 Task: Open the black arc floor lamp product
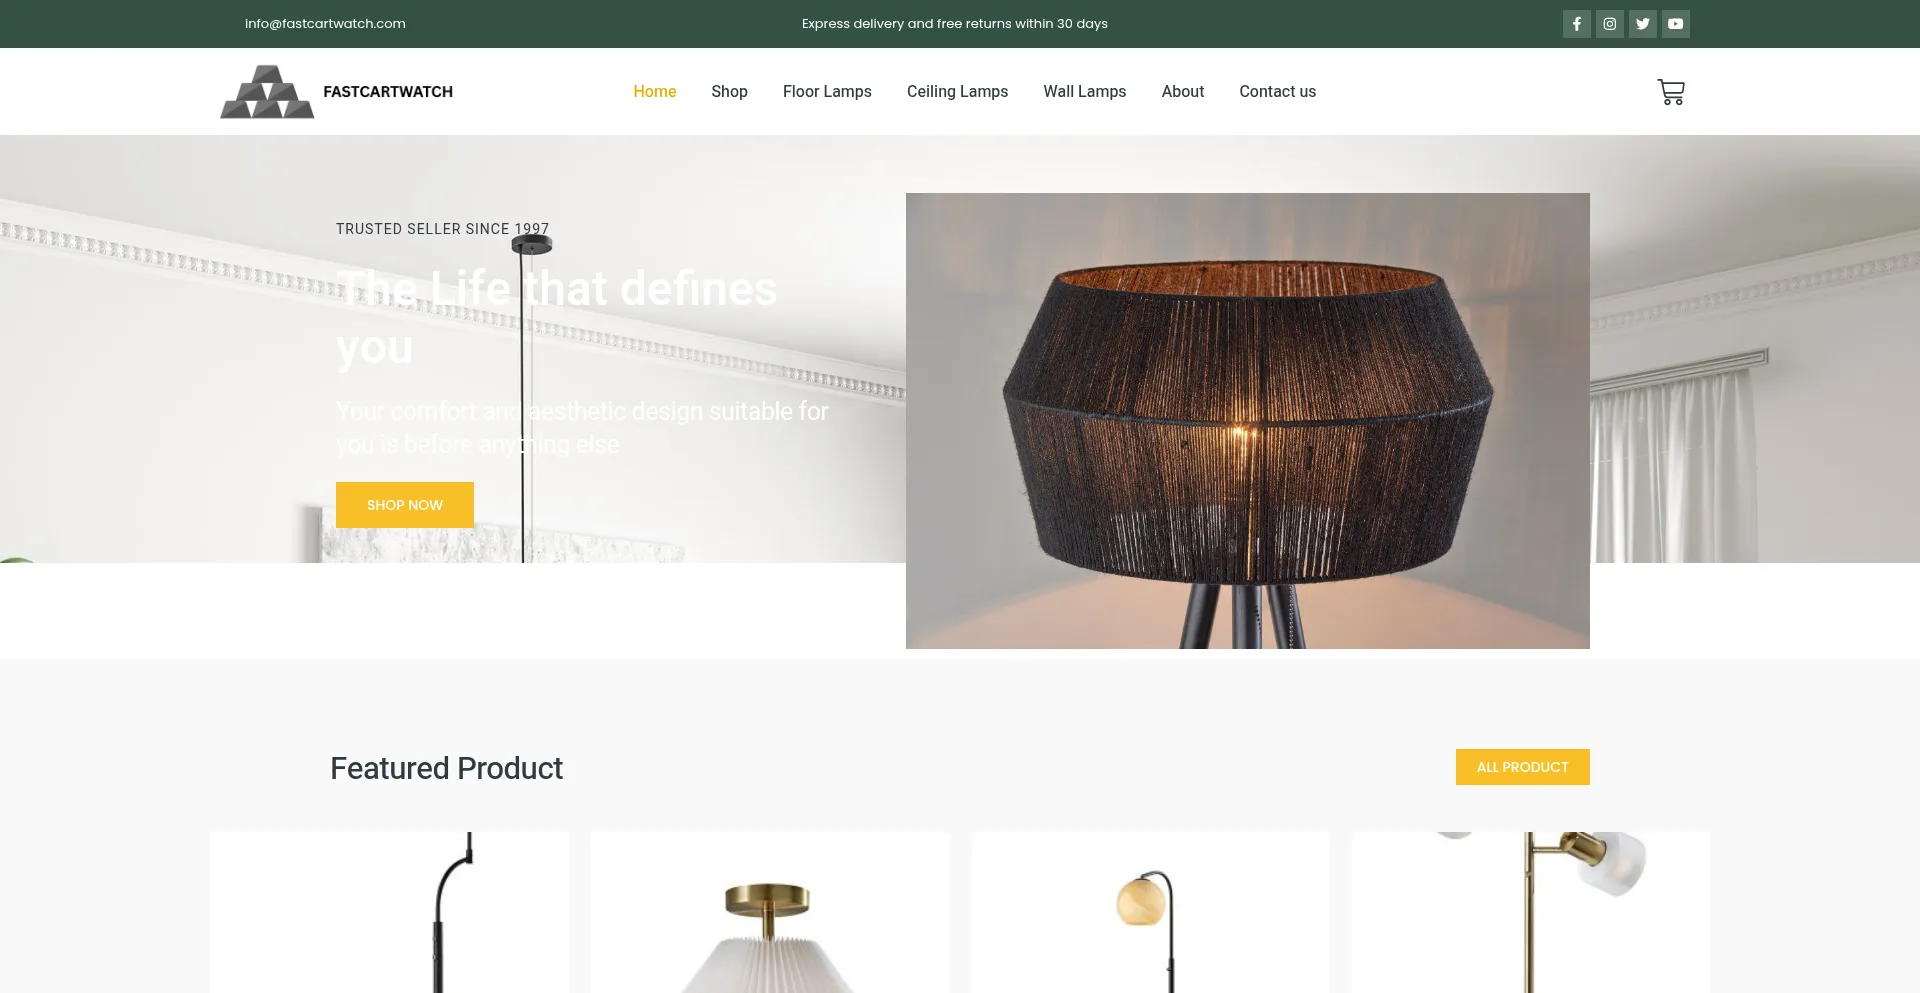click(x=389, y=912)
